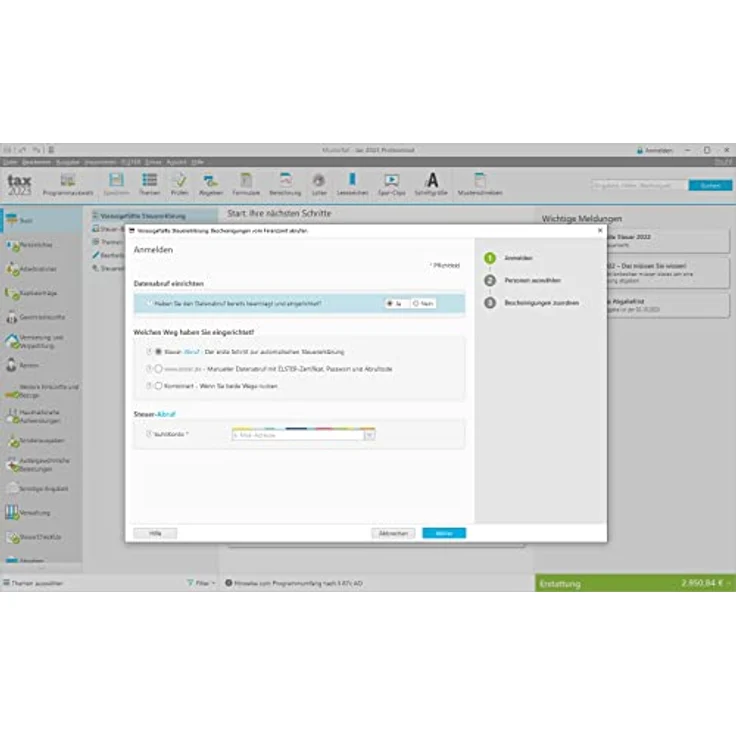
Task: Click the Speichern toolbar icon
Action: (116, 182)
